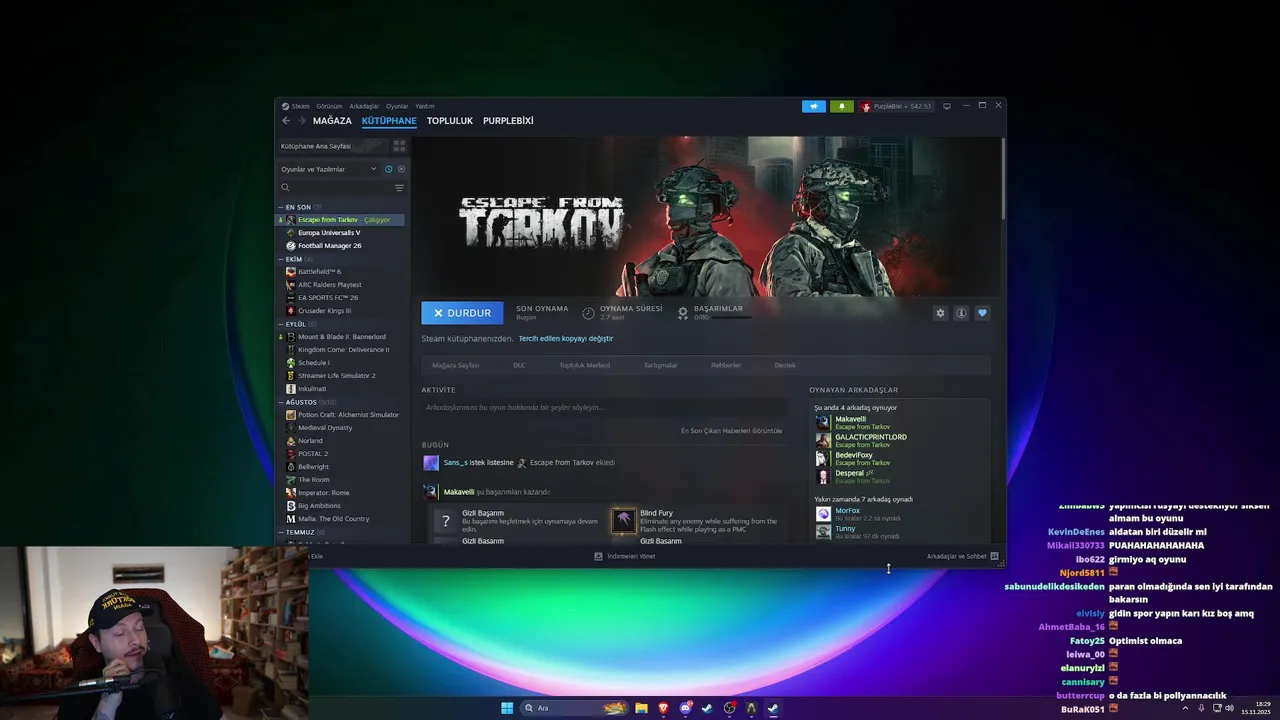Open Mağaza Sayfası game tab
Image resolution: width=1280 pixels, height=720 pixels.
click(x=456, y=365)
